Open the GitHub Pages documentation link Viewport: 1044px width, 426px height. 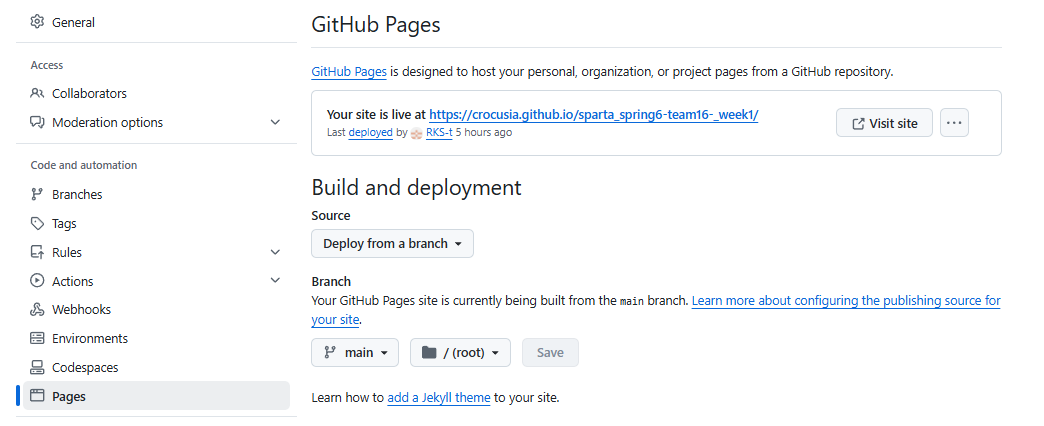349,72
